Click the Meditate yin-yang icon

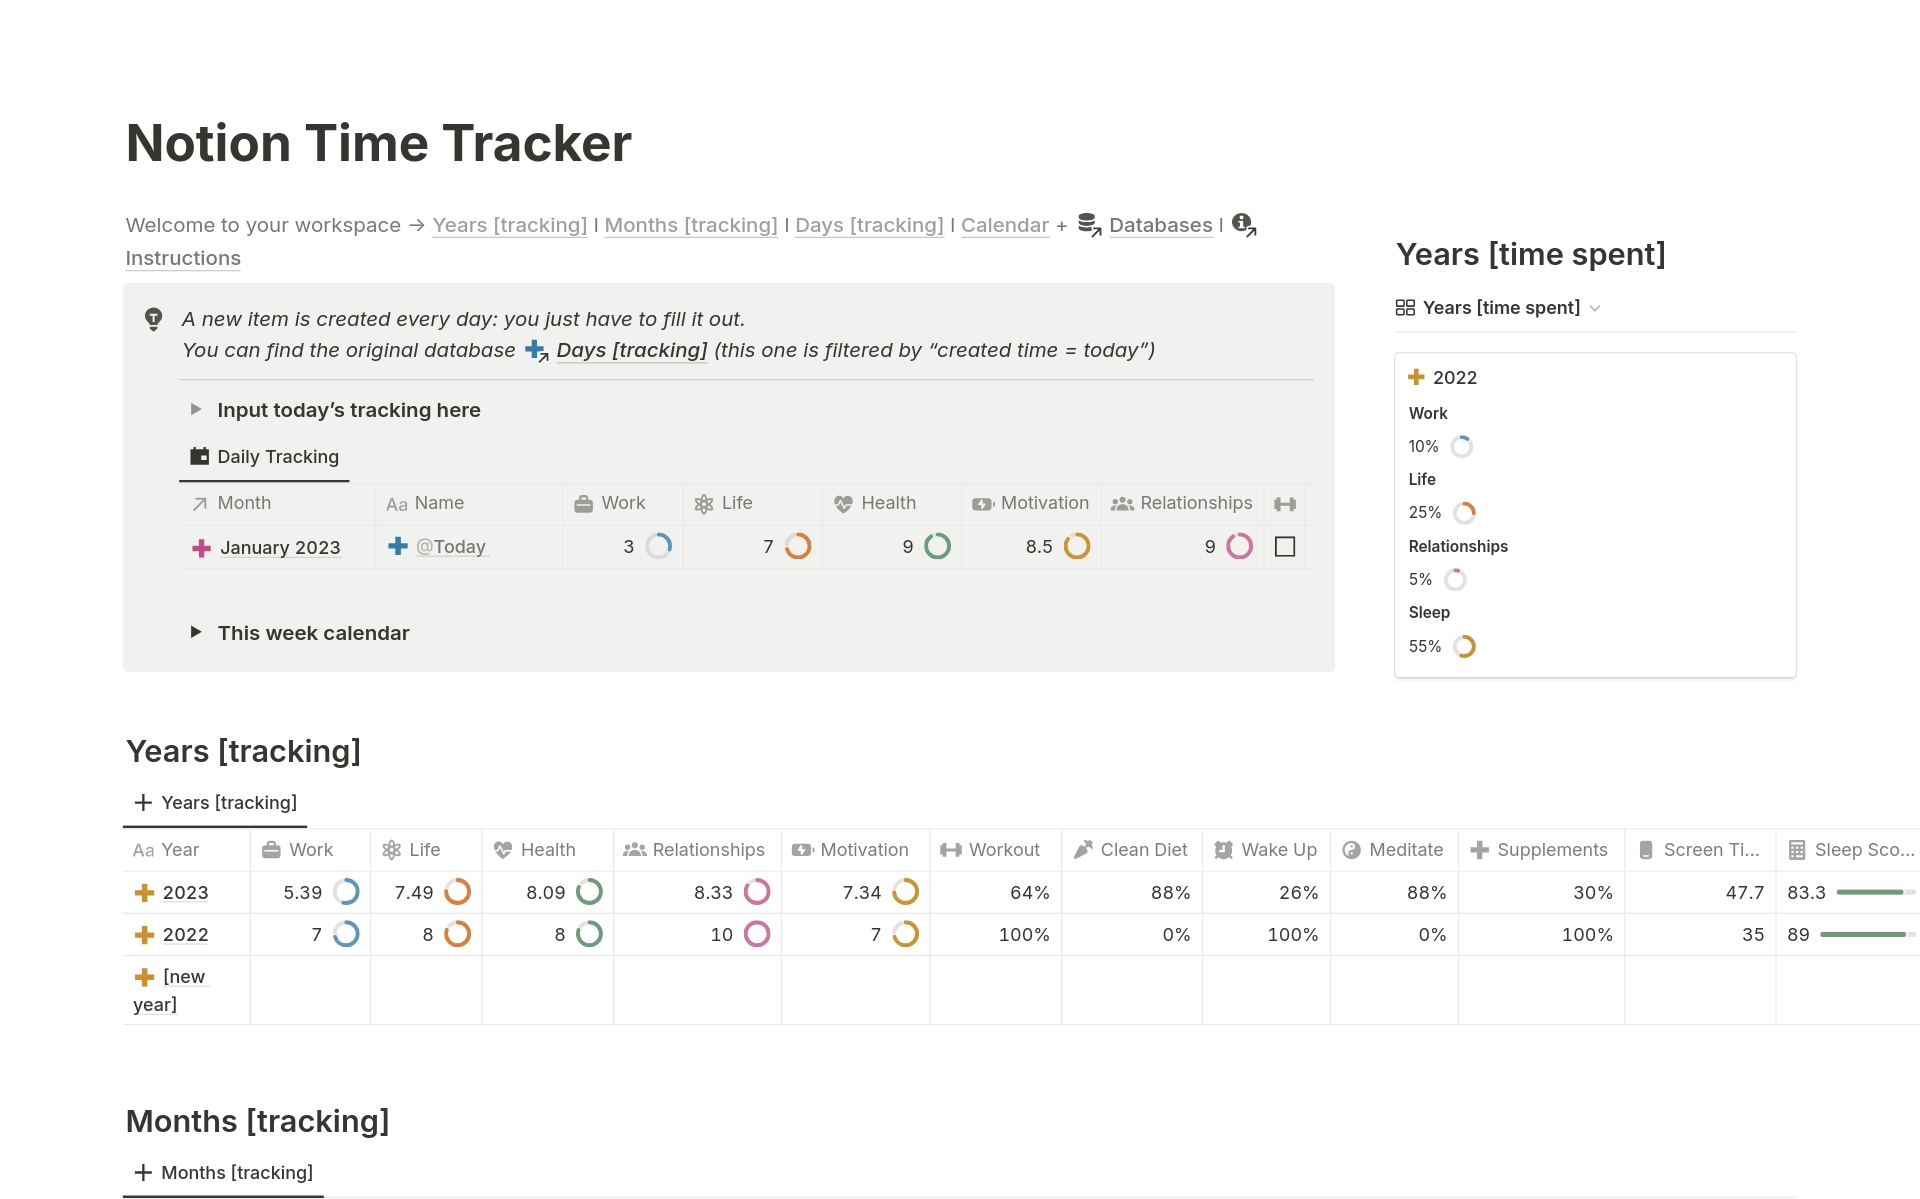(1351, 850)
